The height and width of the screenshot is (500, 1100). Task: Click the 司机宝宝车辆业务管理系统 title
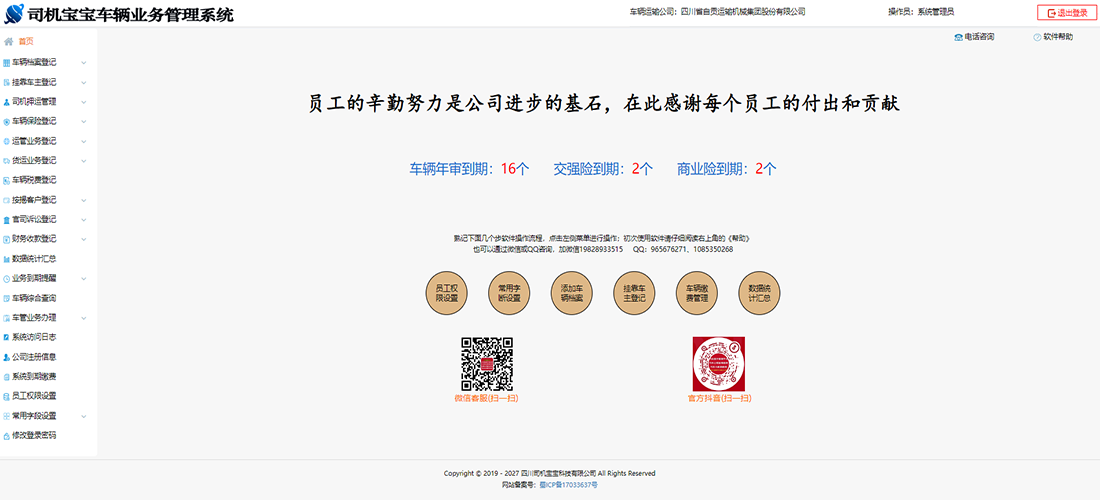pos(130,13)
